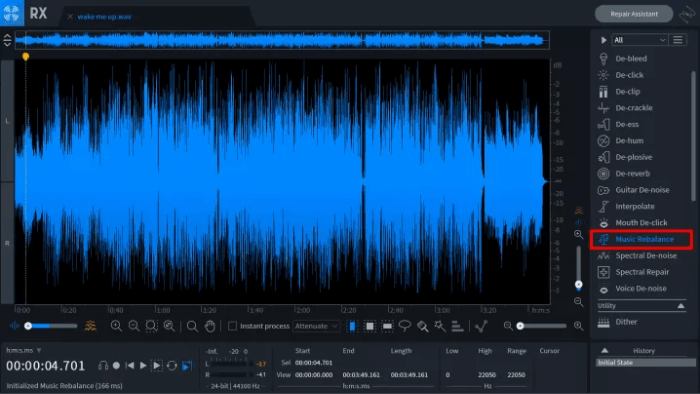Play the module chain preset
Viewport: 700px width, 394px height.
pos(604,40)
